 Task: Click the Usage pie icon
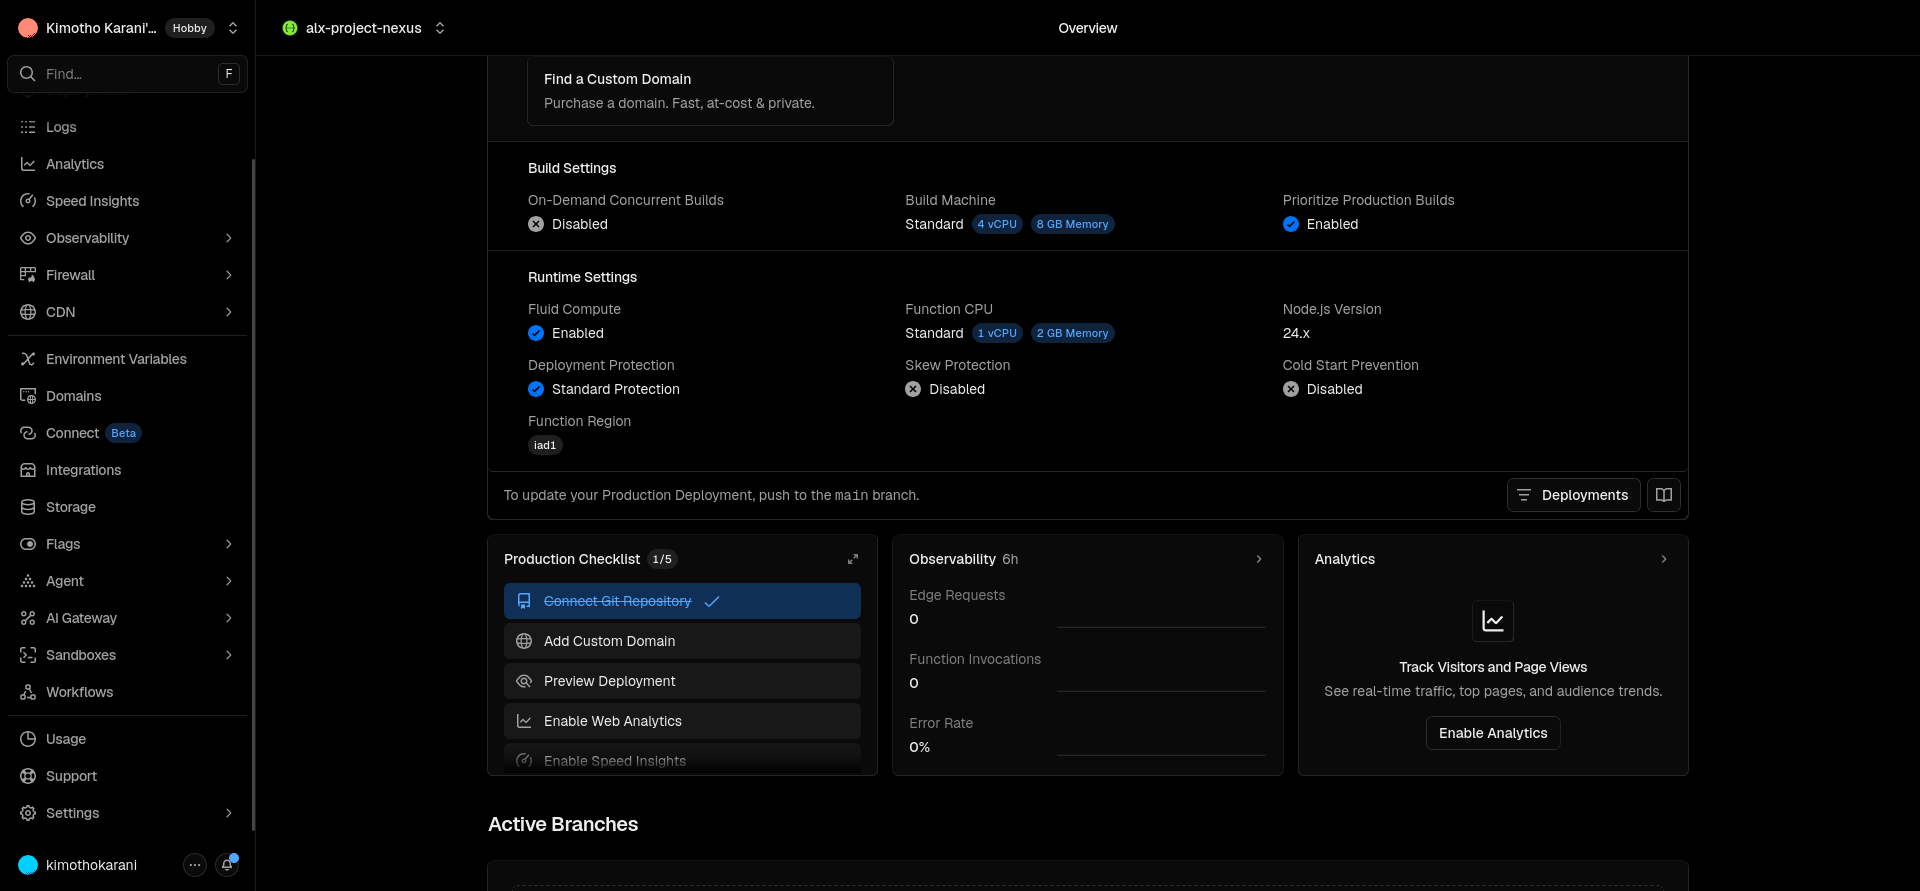coord(28,739)
